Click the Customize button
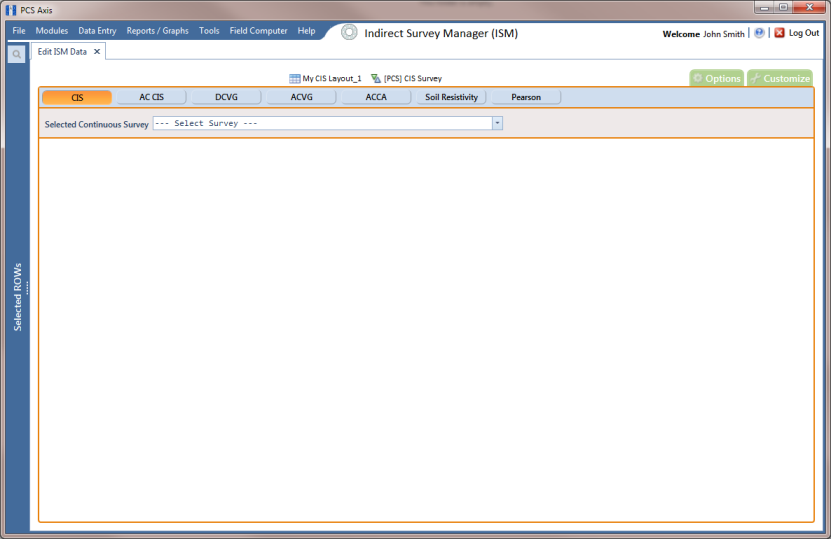Image resolution: width=831 pixels, height=539 pixels. pos(780,78)
